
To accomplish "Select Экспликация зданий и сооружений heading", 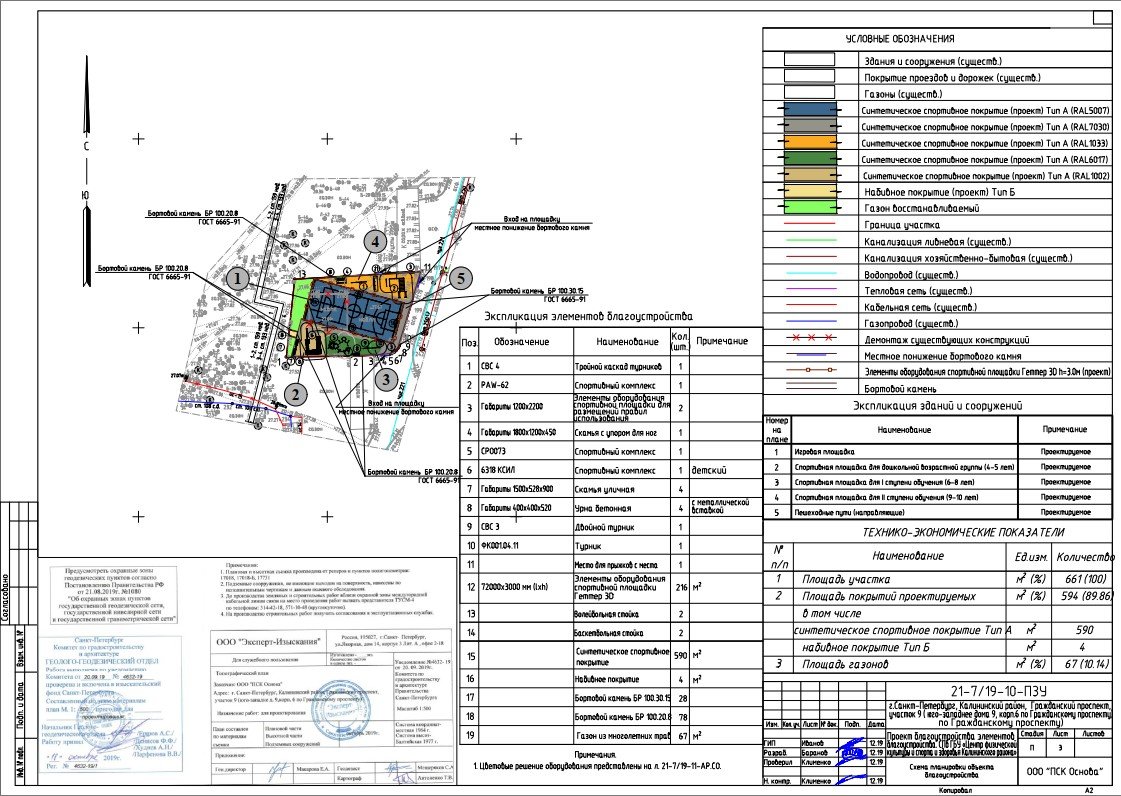I will click(x=937, y=406).
